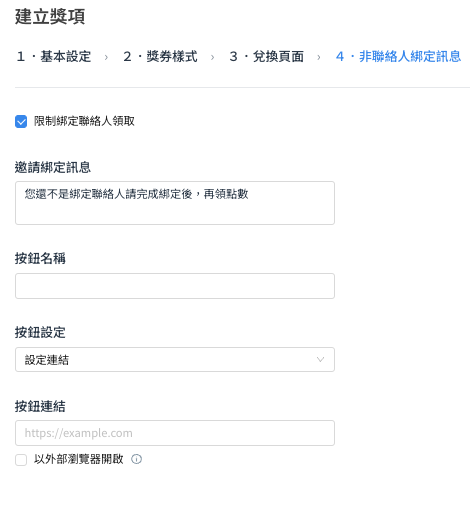The image size is (470, 505).
Task: Click the arrow after 3・兌換頁面 step
Action: 319,57
